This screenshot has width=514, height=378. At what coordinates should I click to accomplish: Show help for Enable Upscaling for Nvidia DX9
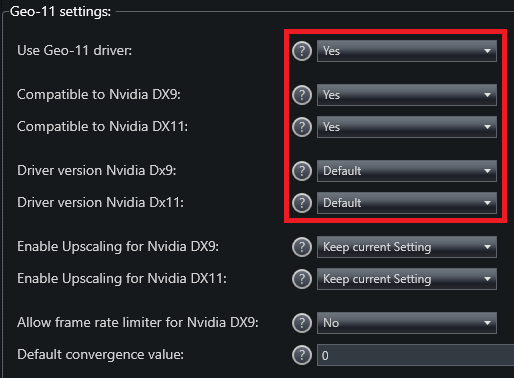click(x=302, y=247)
